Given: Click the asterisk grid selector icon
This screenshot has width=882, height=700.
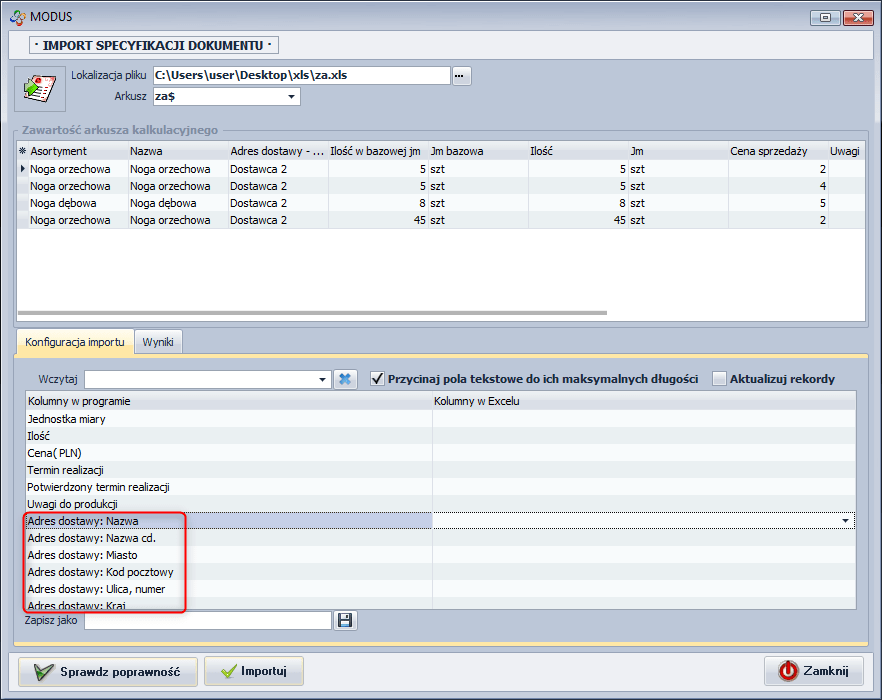Looking at the screenshot, I should coord(22,151).
